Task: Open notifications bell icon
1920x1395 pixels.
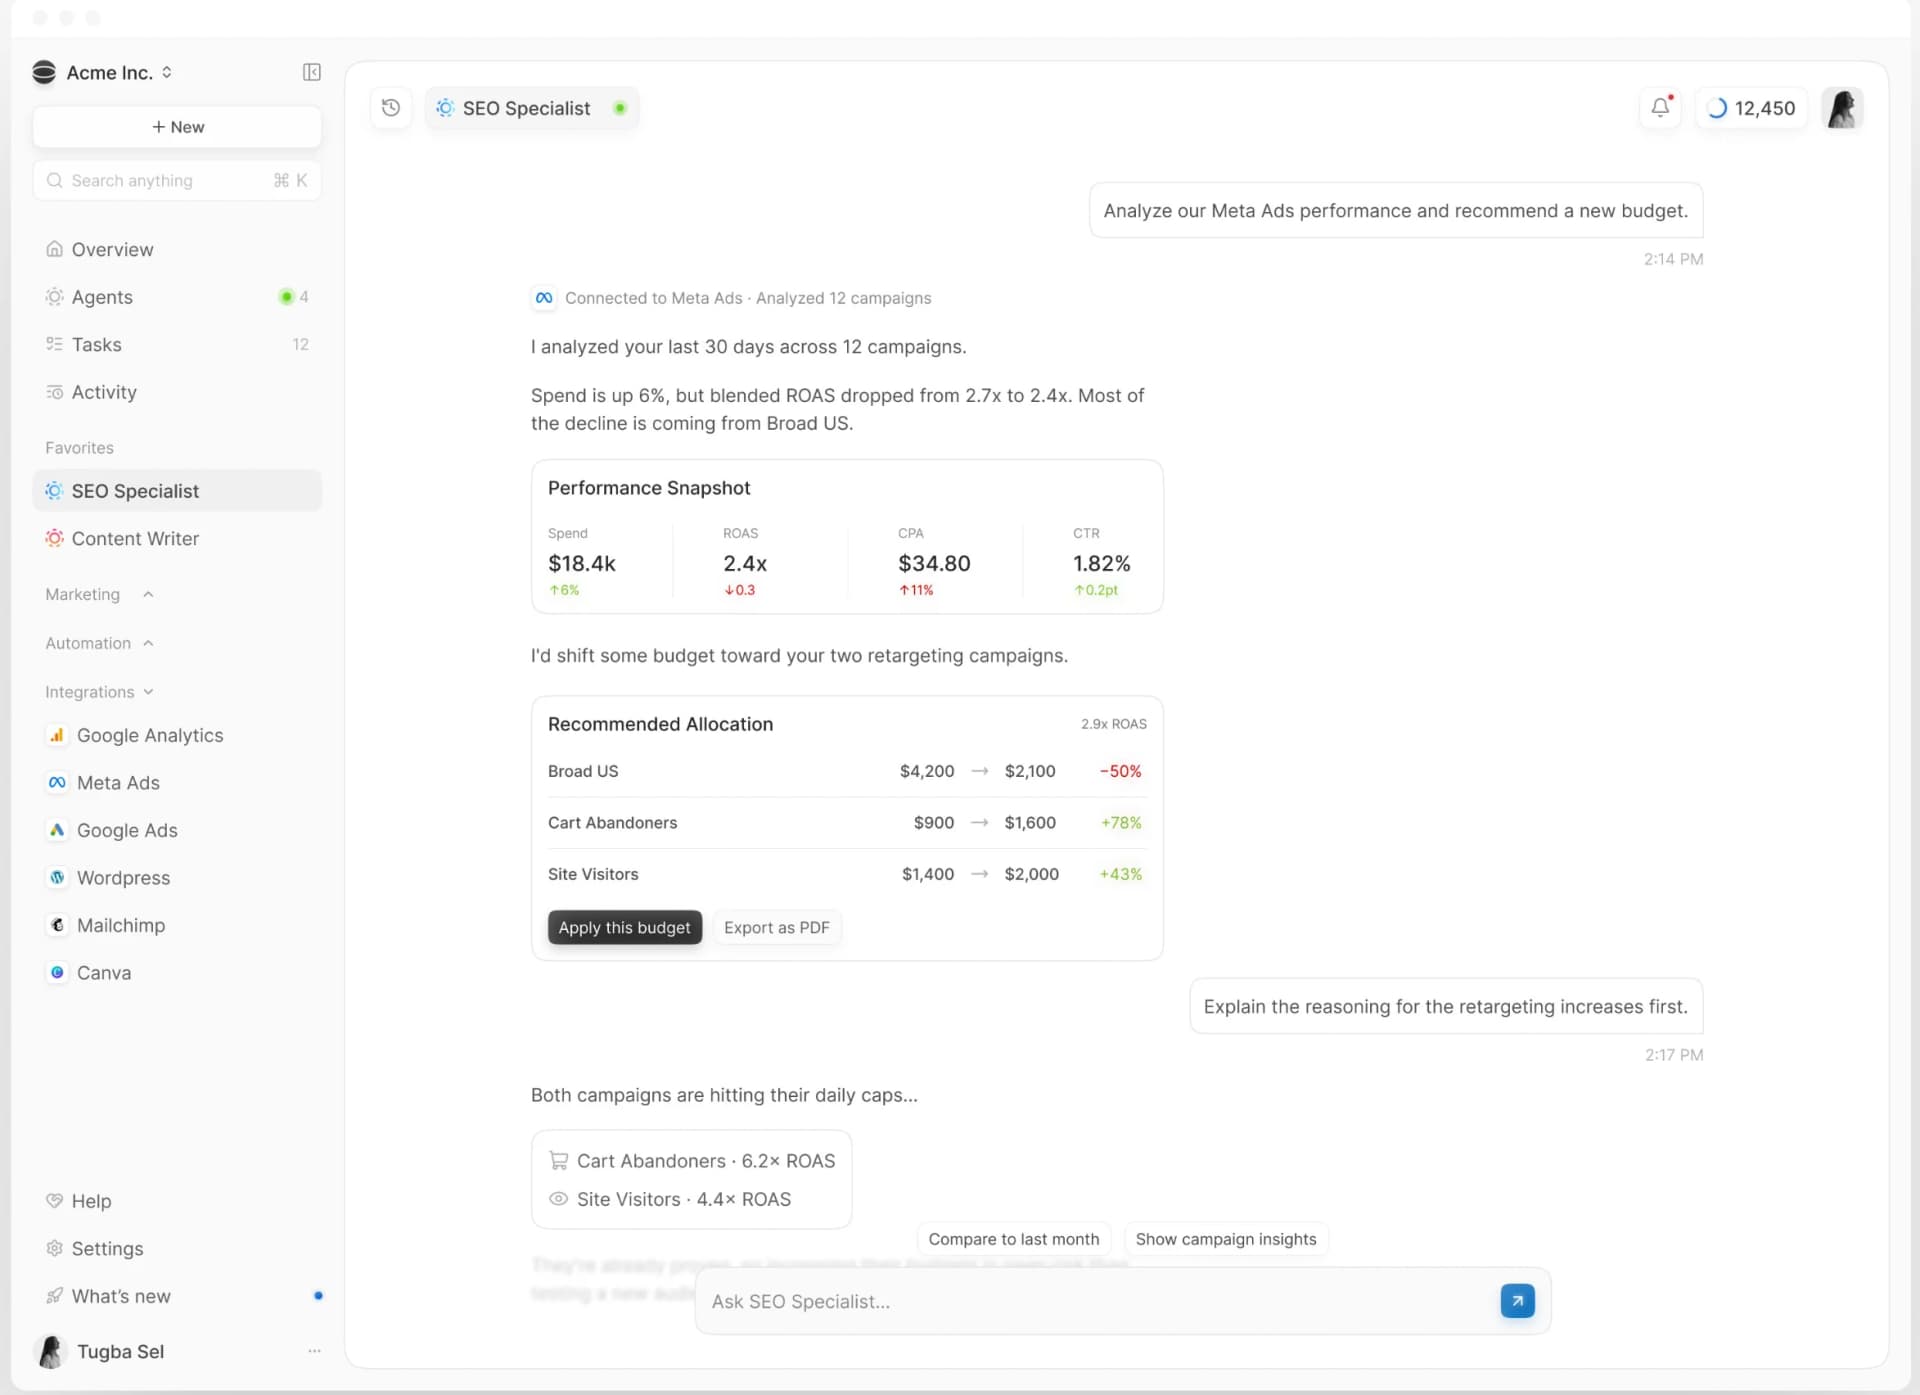Action: (1660, 107)
